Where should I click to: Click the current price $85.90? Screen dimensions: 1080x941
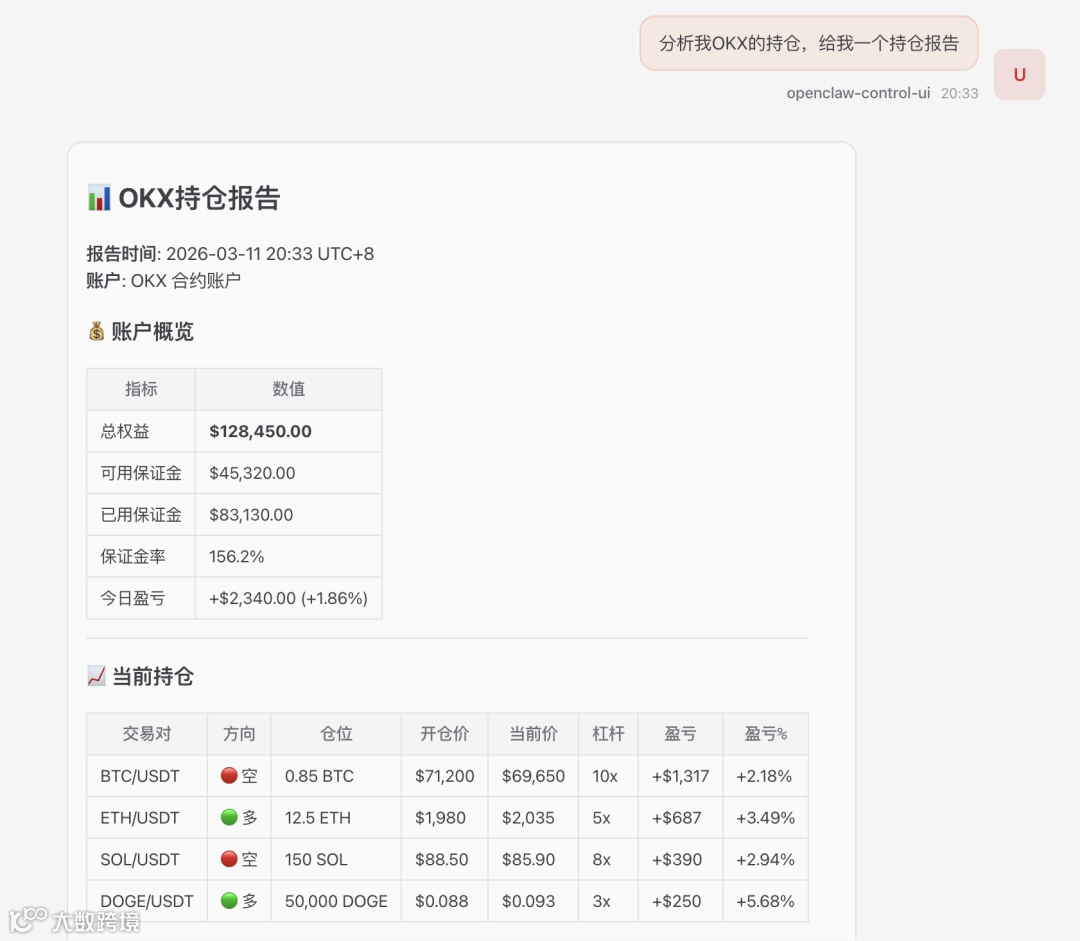coord(528,859)
